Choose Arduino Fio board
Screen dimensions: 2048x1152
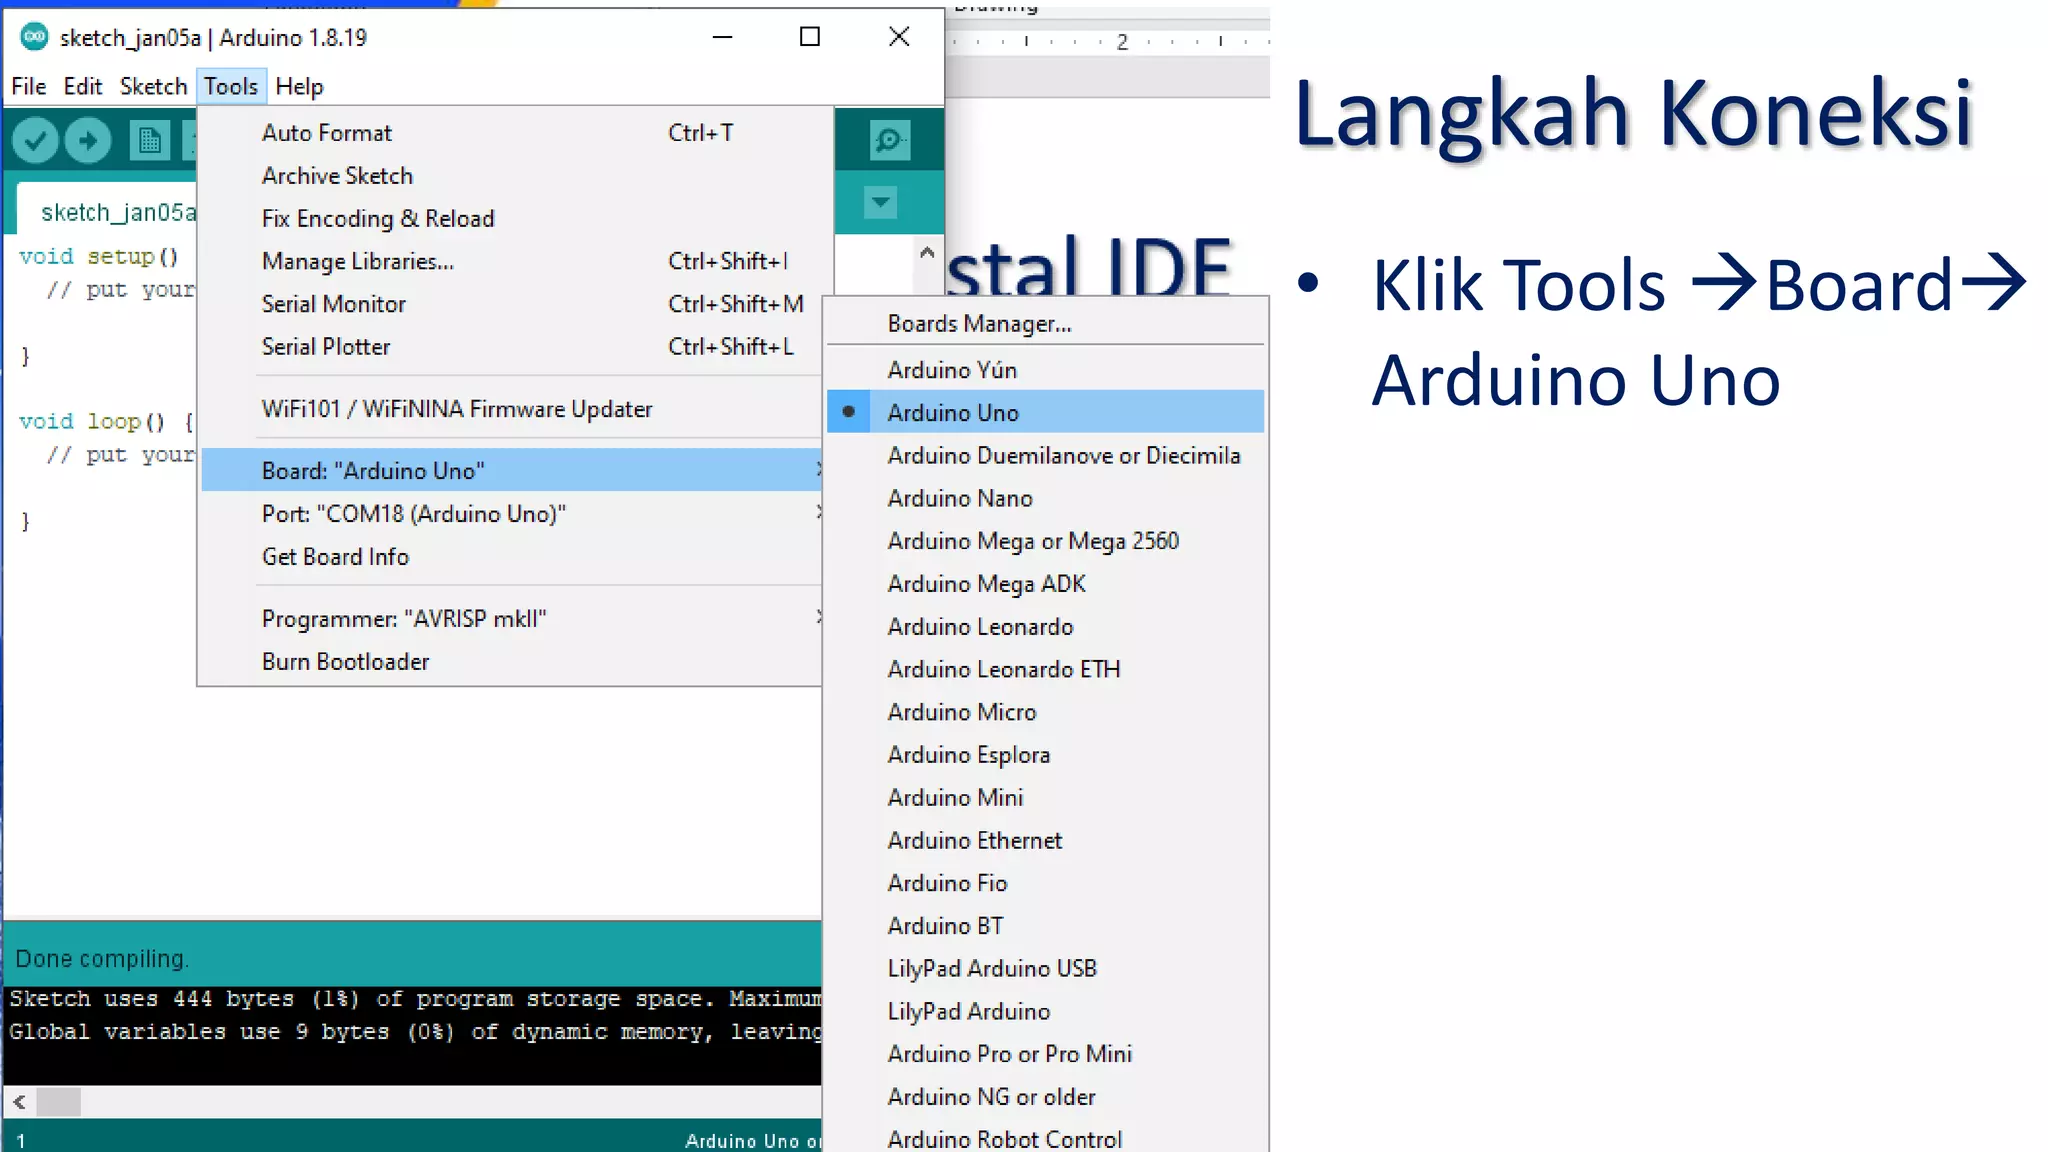point(1046,883)
